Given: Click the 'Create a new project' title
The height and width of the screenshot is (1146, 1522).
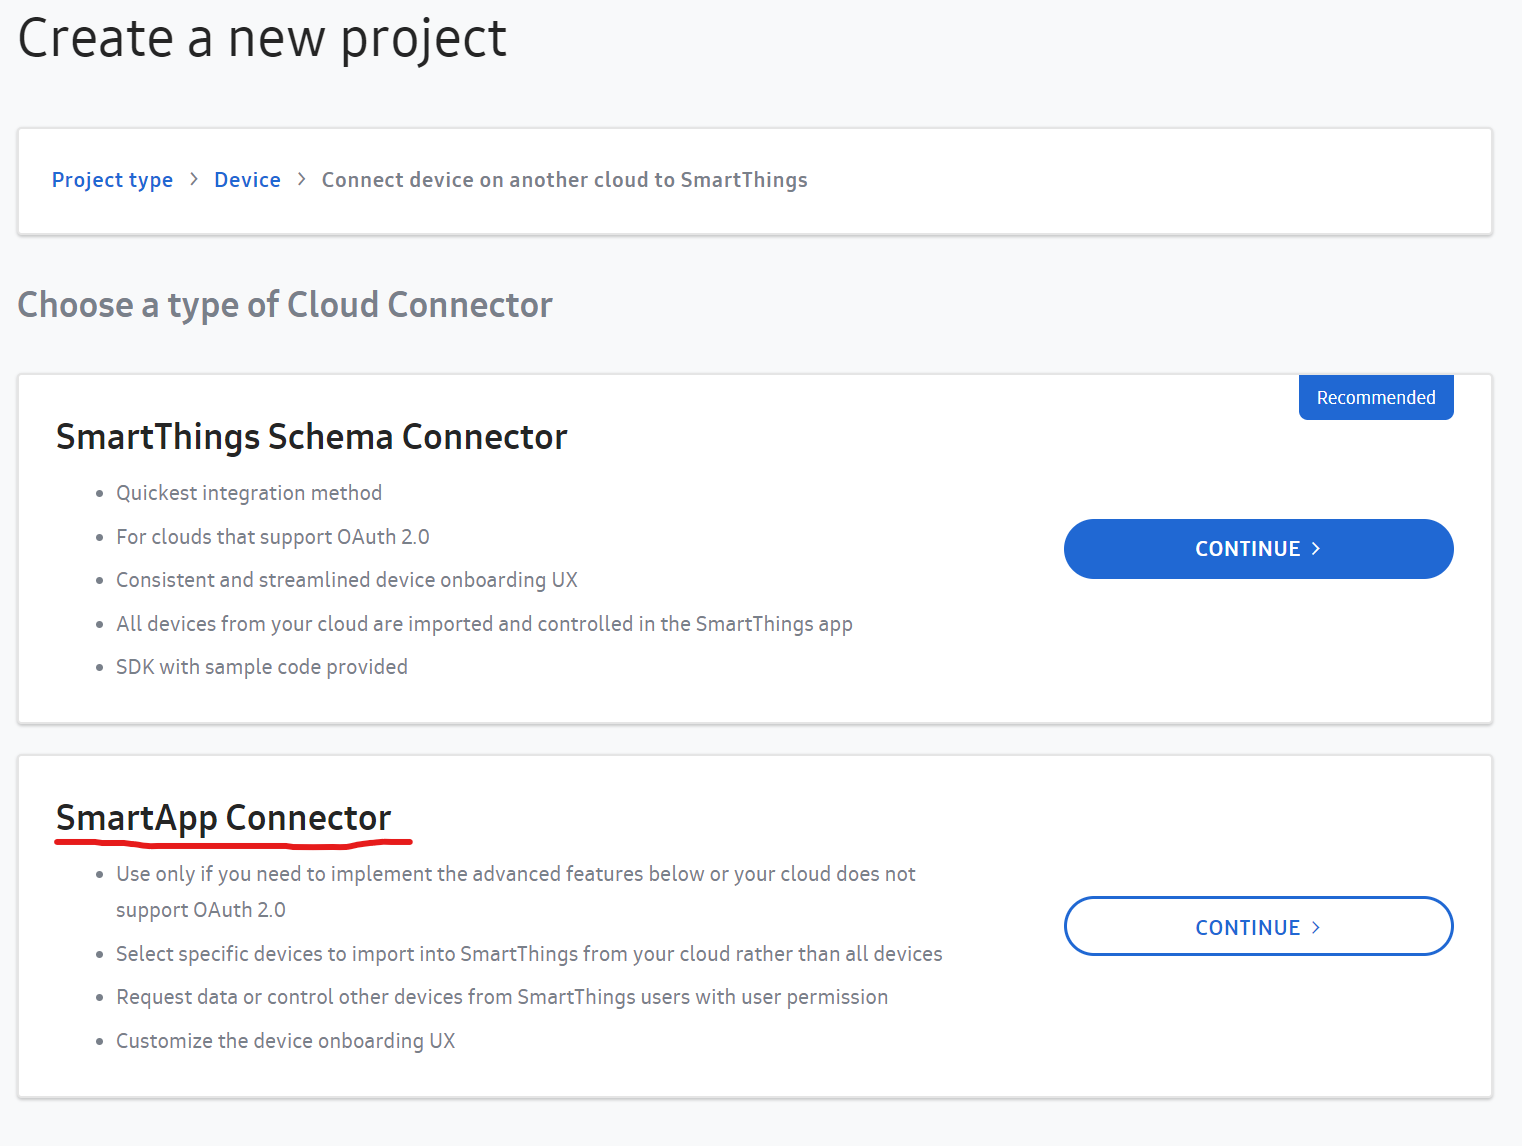Looking at the screenshot, I should (x=262, y=38).
